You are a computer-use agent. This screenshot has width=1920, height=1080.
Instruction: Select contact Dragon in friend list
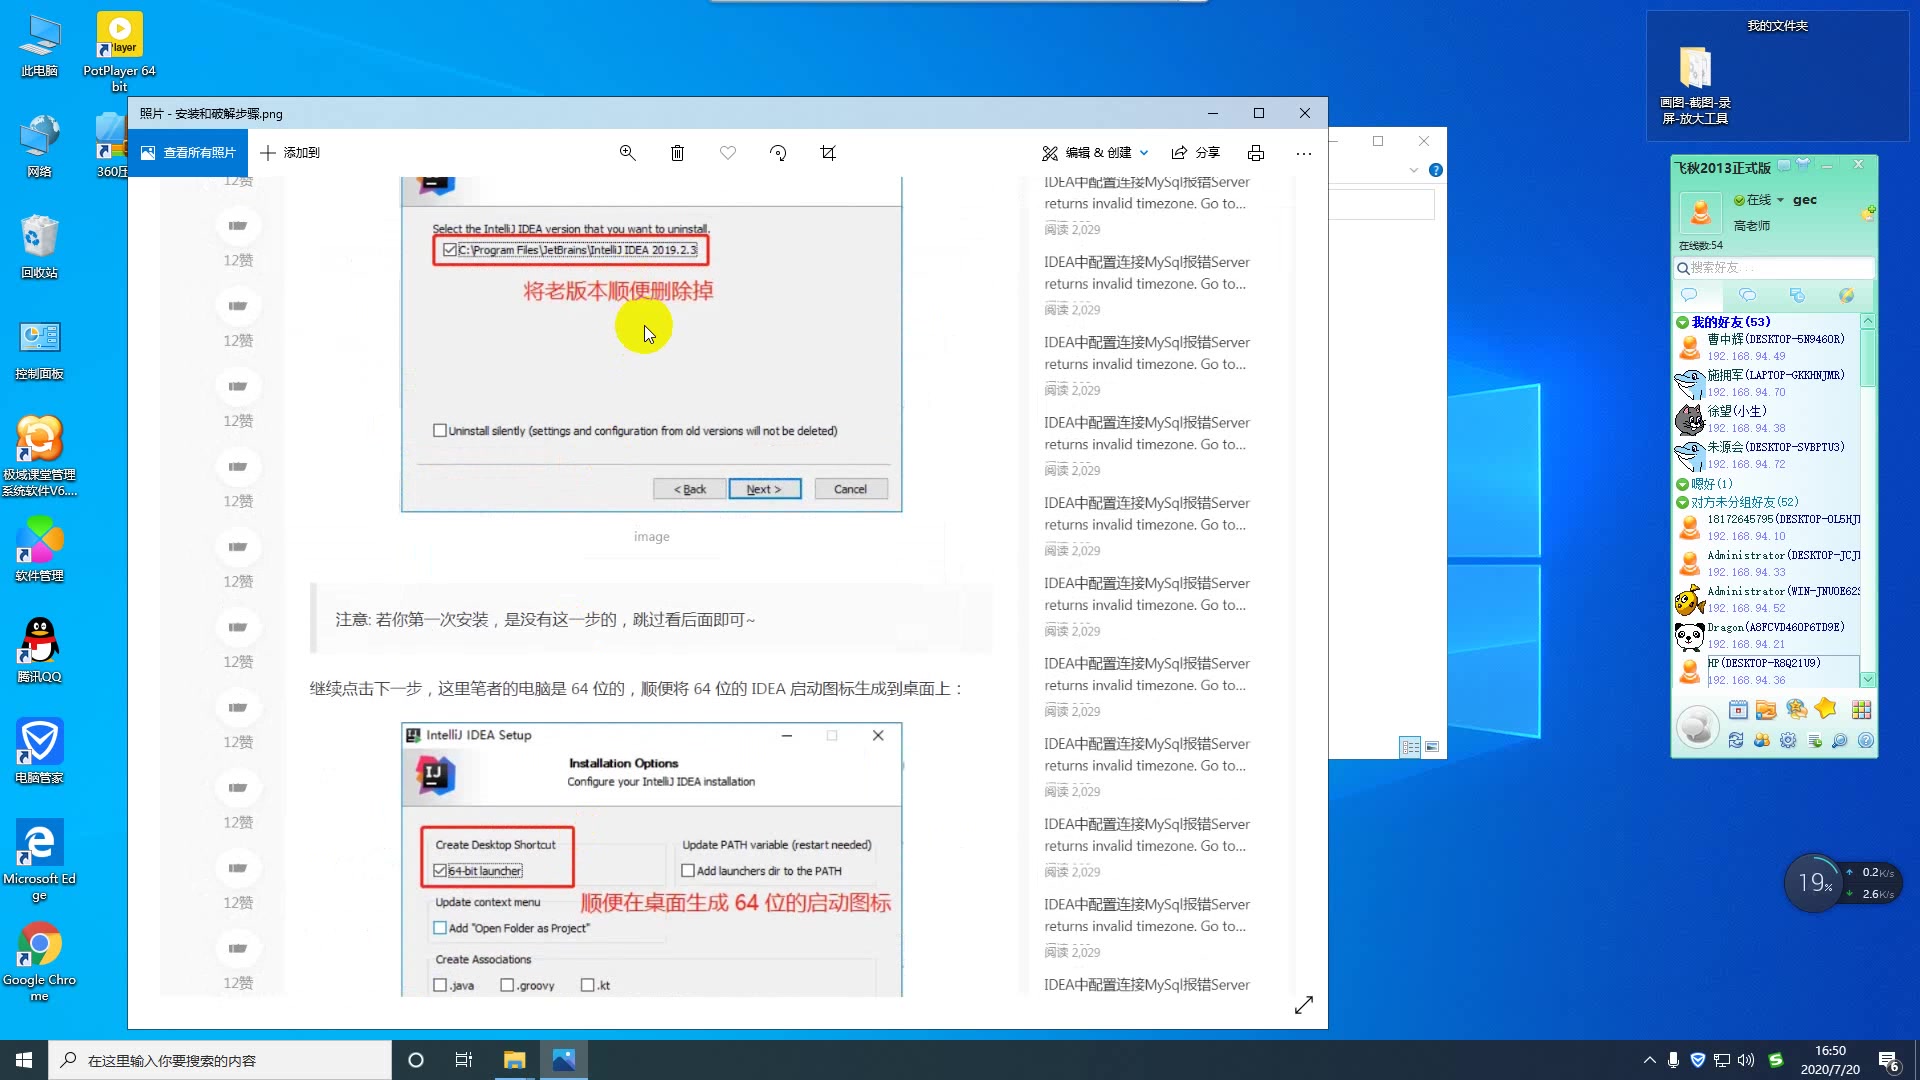tap(1766, 636)
